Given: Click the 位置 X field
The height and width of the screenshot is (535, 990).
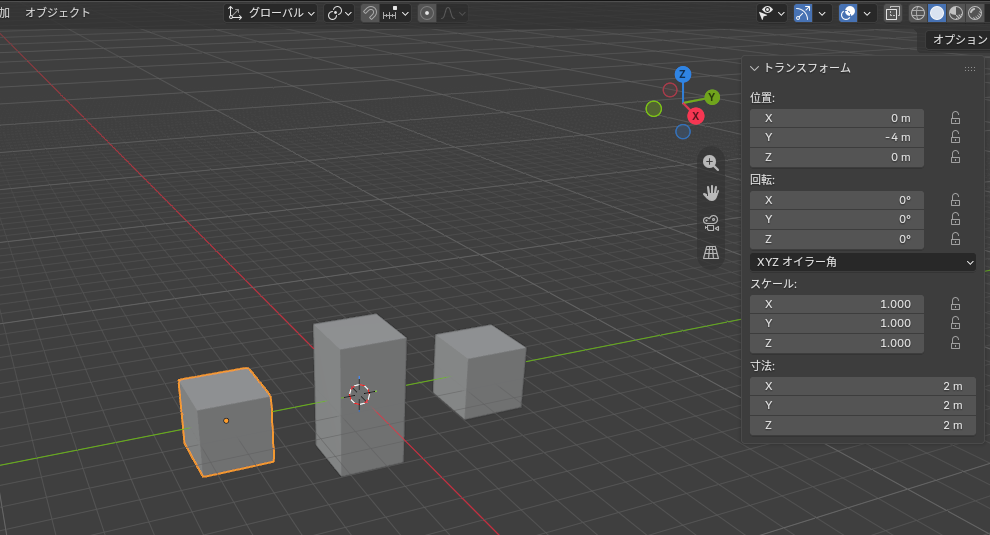Looking at the screenshot, I should pyautogui.click(x=837, y=118).
